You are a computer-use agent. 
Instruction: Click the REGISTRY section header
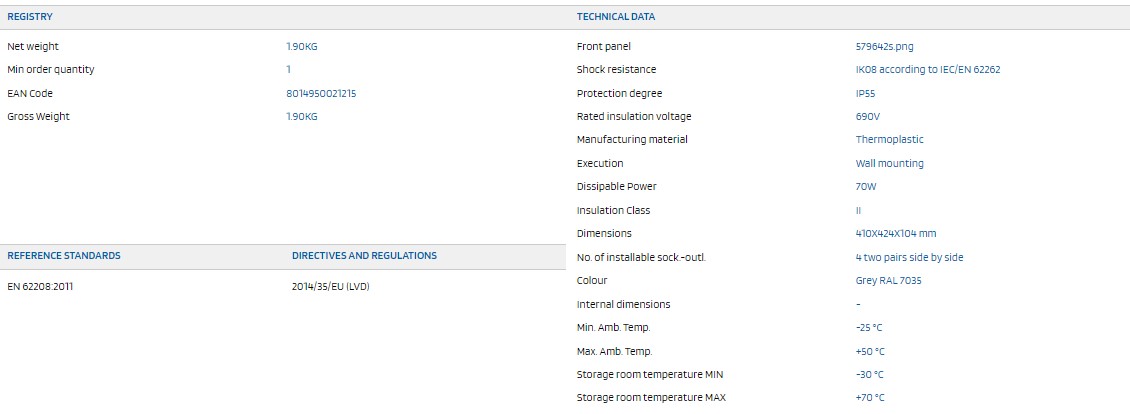point(30,17)
